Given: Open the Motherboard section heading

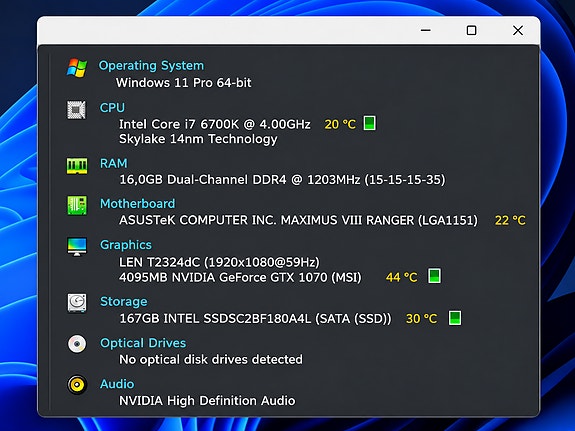Looking at the screenshot, I should point(138,204).
